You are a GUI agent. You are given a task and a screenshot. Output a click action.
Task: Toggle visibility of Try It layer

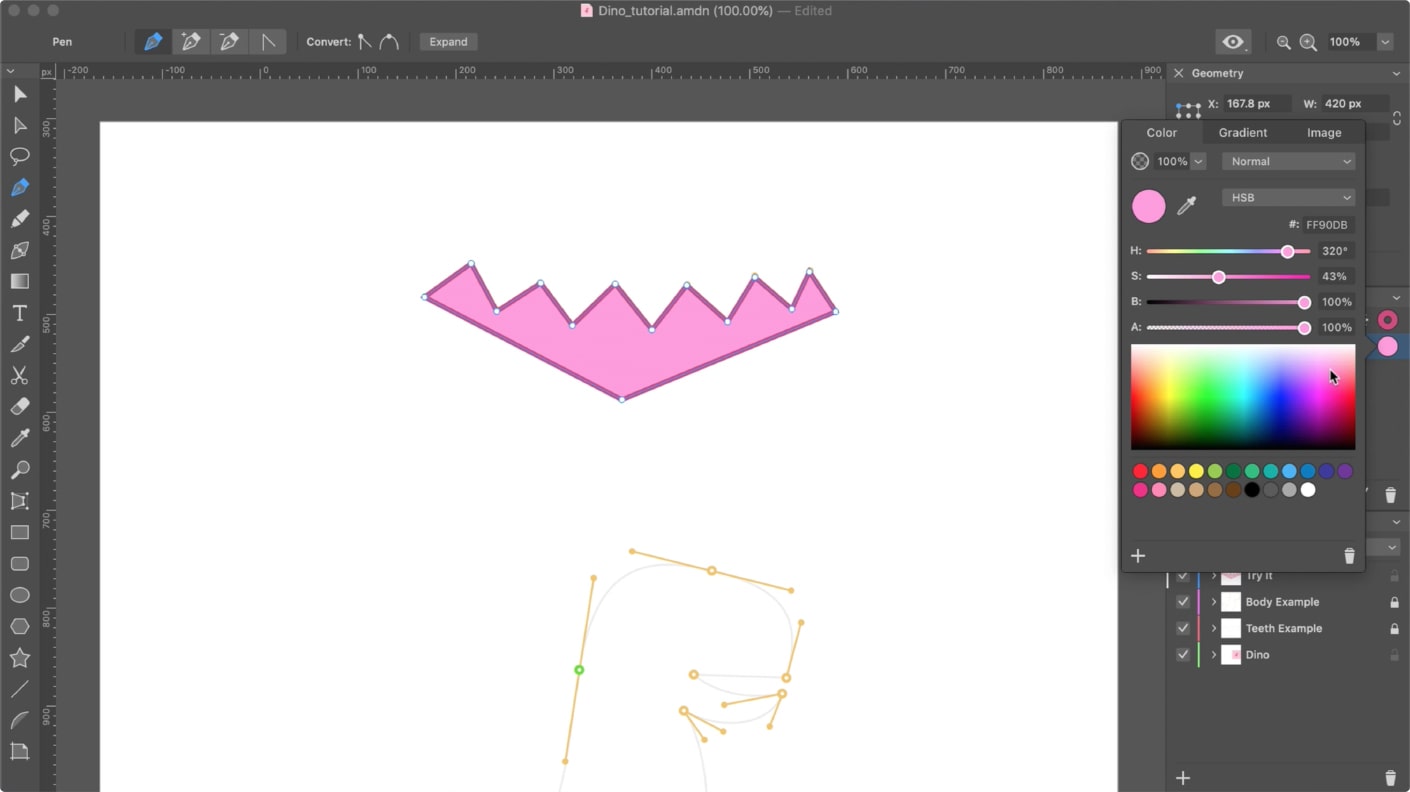pos(1183,576)
